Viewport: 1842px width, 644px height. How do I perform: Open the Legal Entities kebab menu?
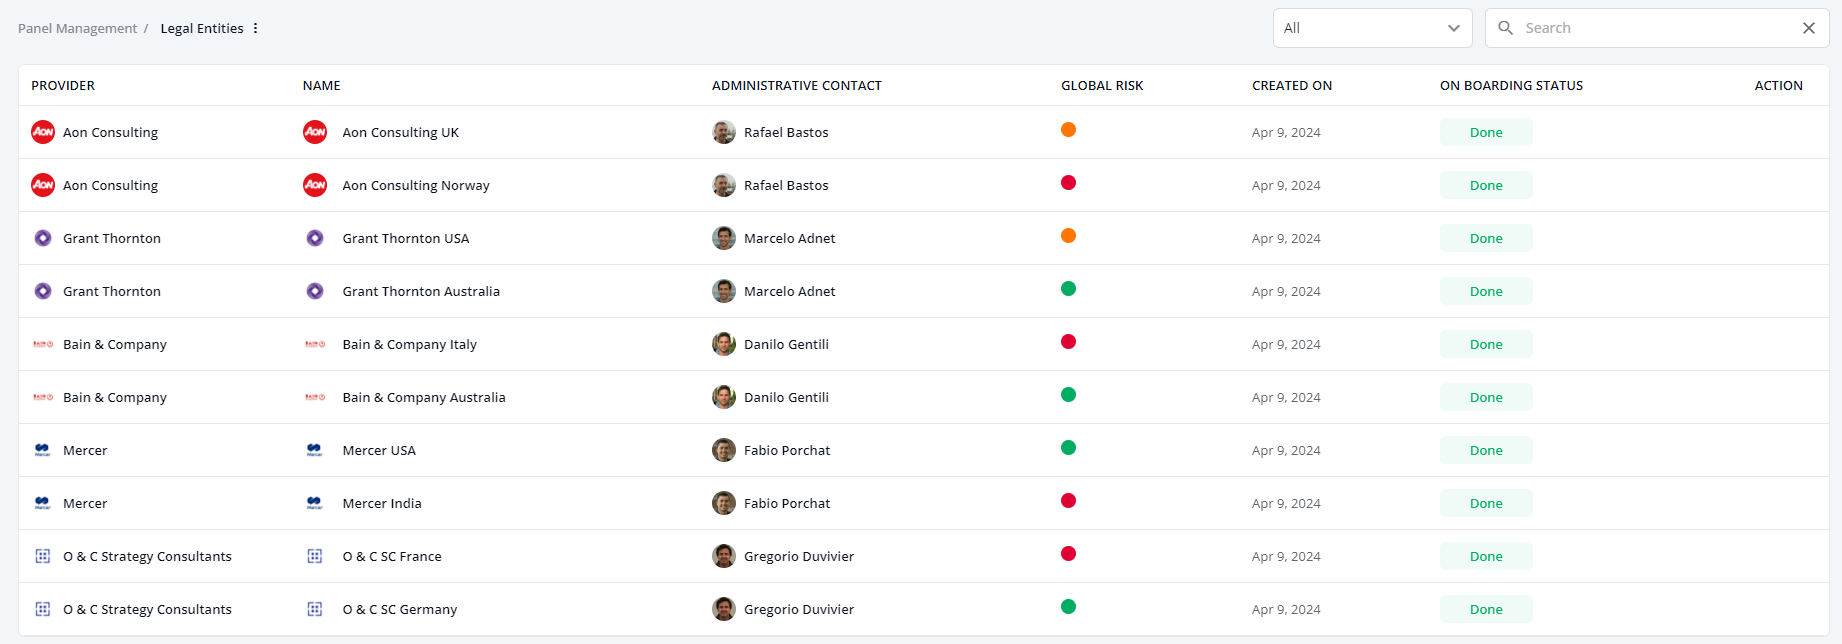255,28
